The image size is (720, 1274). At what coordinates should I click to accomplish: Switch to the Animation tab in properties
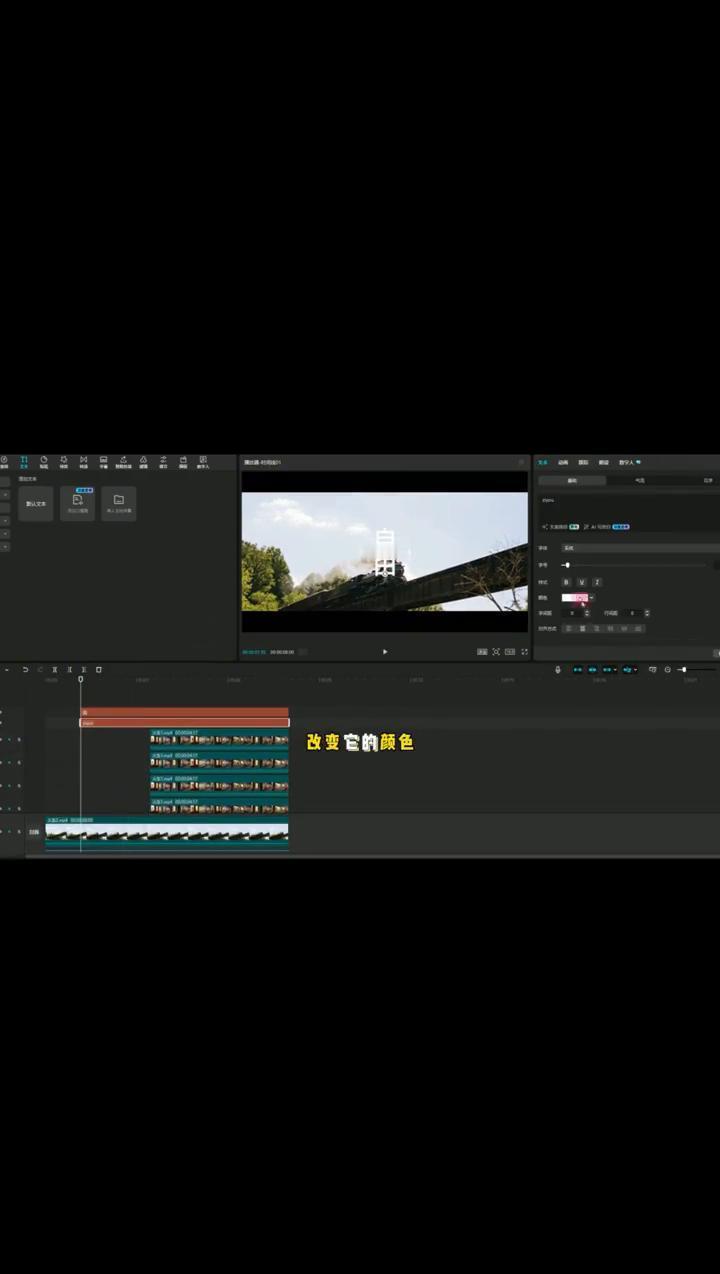click(563, 463)
